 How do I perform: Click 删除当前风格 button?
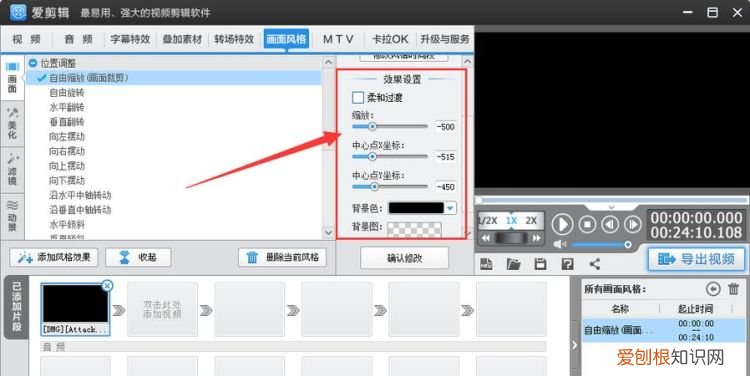pos(282,257)
